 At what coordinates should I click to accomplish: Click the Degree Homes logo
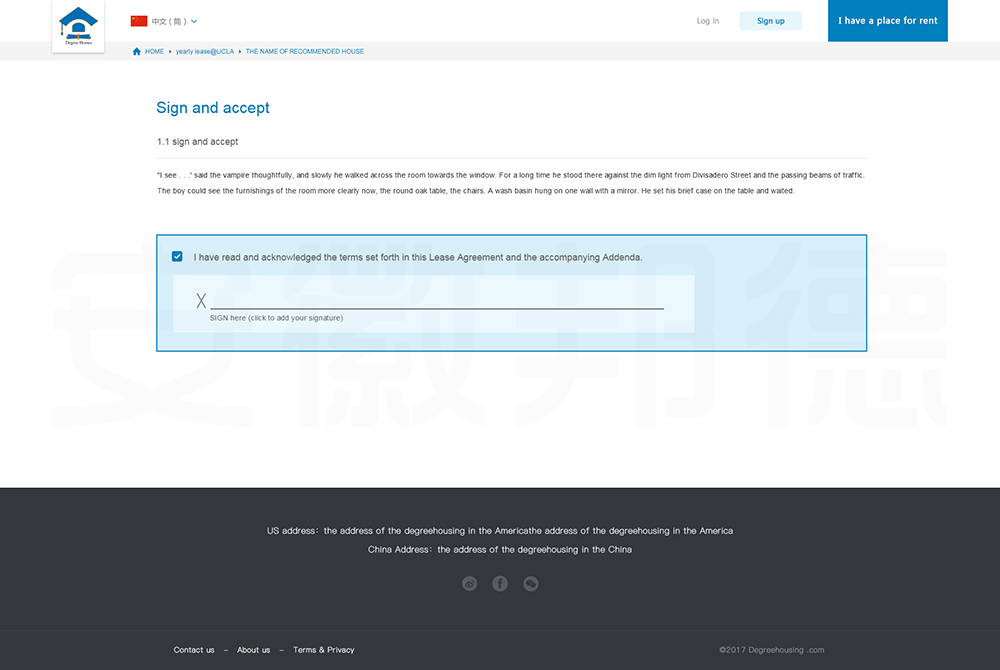(78, 27)
